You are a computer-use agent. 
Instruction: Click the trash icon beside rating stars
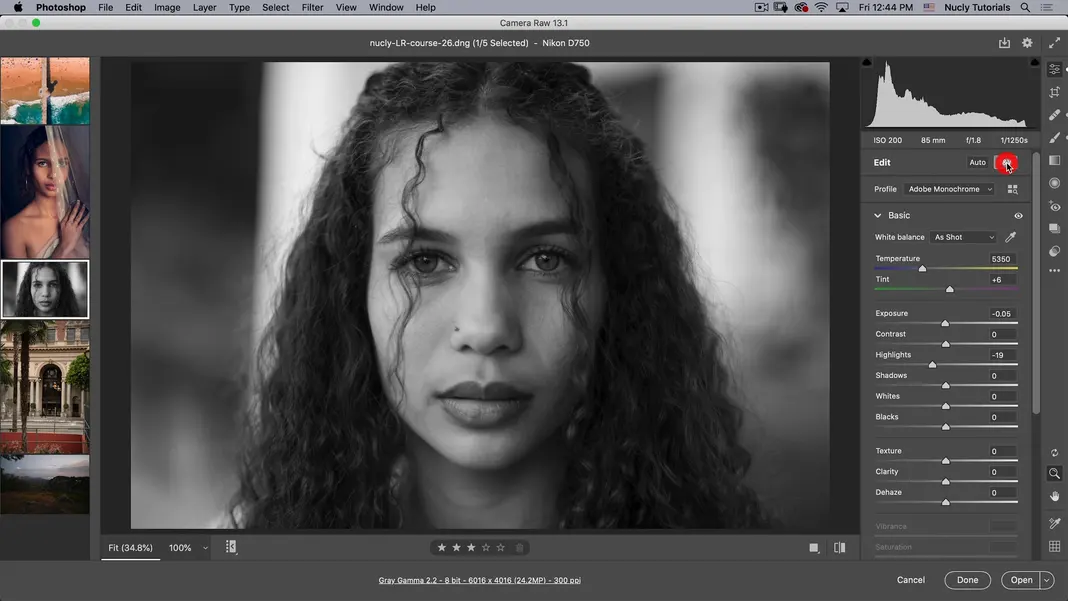[x=519, y=548]
